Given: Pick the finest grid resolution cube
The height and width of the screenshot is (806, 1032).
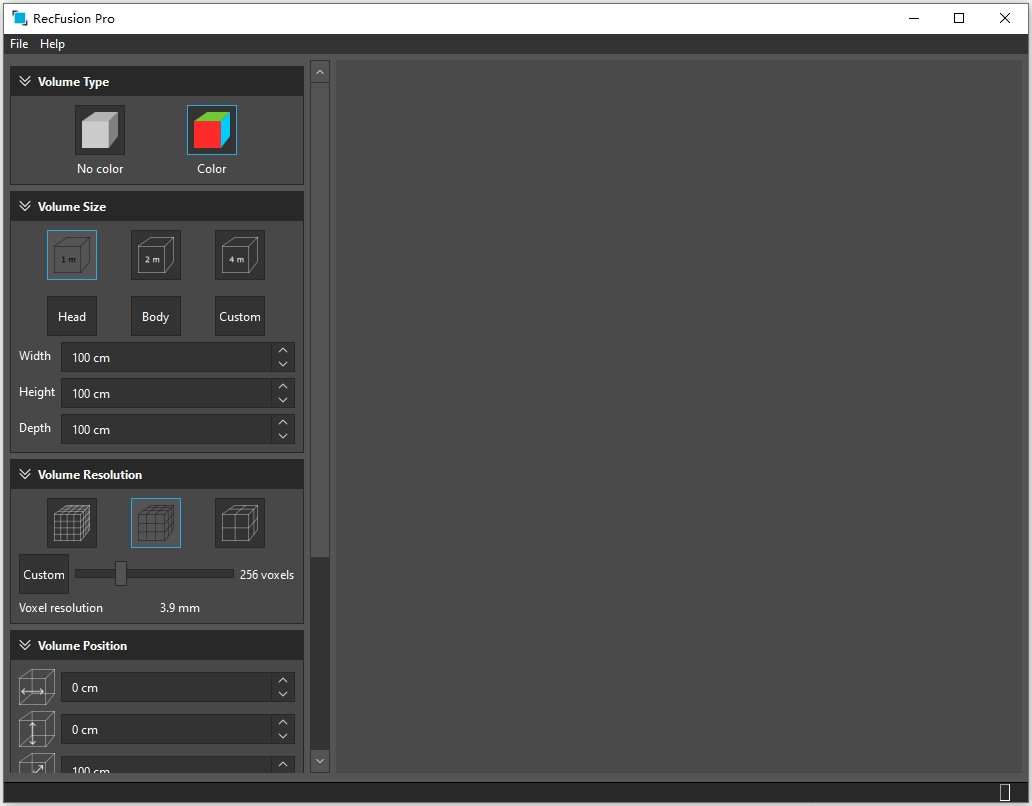Looking at the screenshot, I should tap(72, 523).
